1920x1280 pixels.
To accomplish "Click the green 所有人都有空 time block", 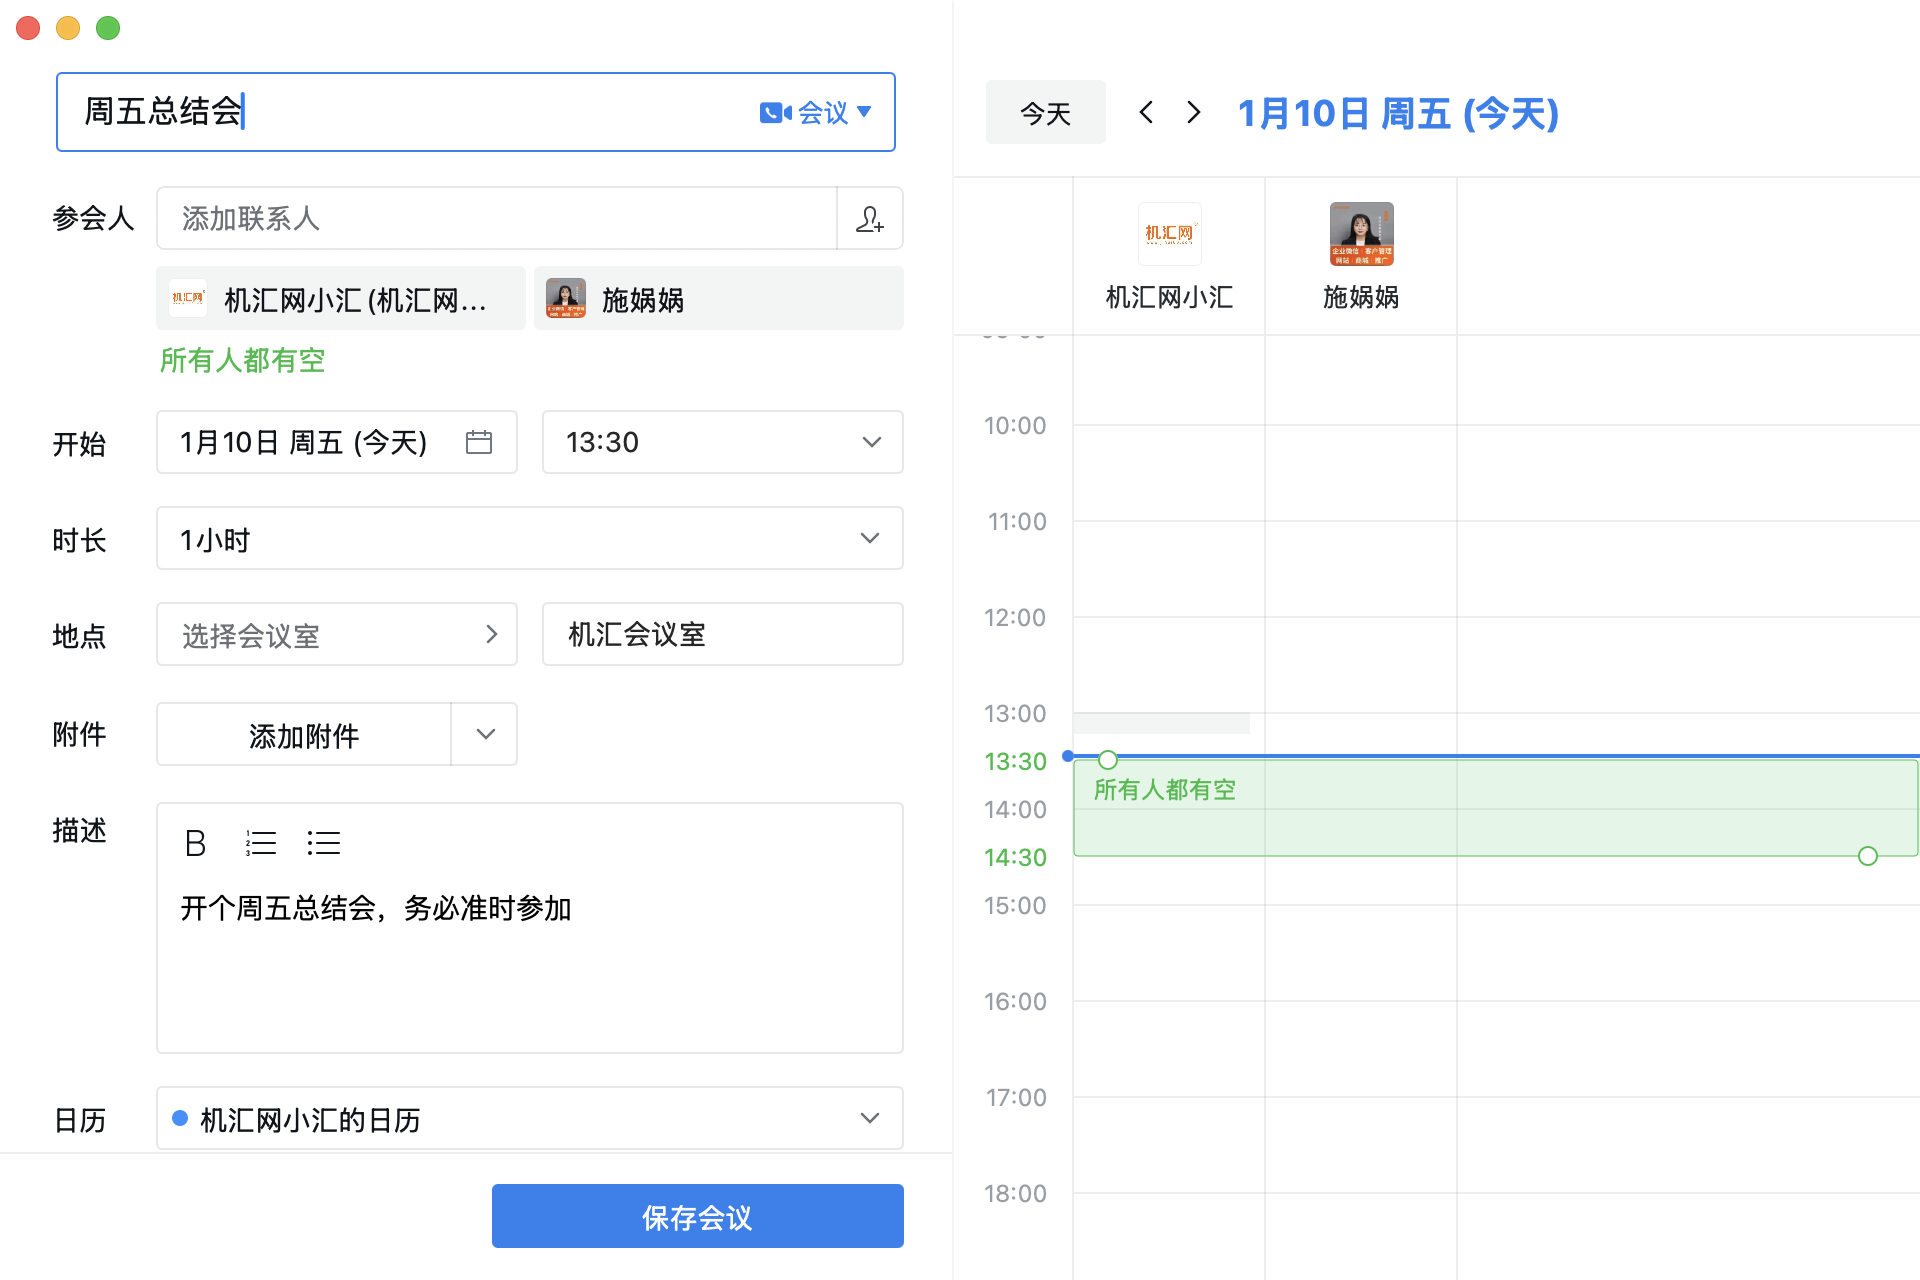I will (x=1496, y=808).
